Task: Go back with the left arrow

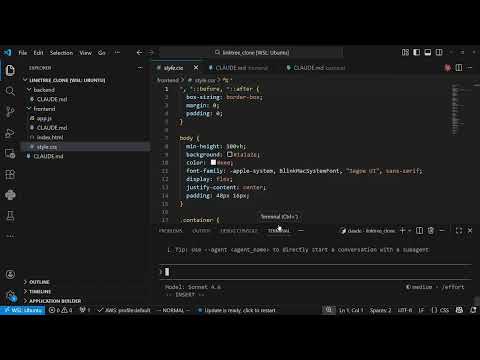Action: pyautogui.click(x=139, y=53)
